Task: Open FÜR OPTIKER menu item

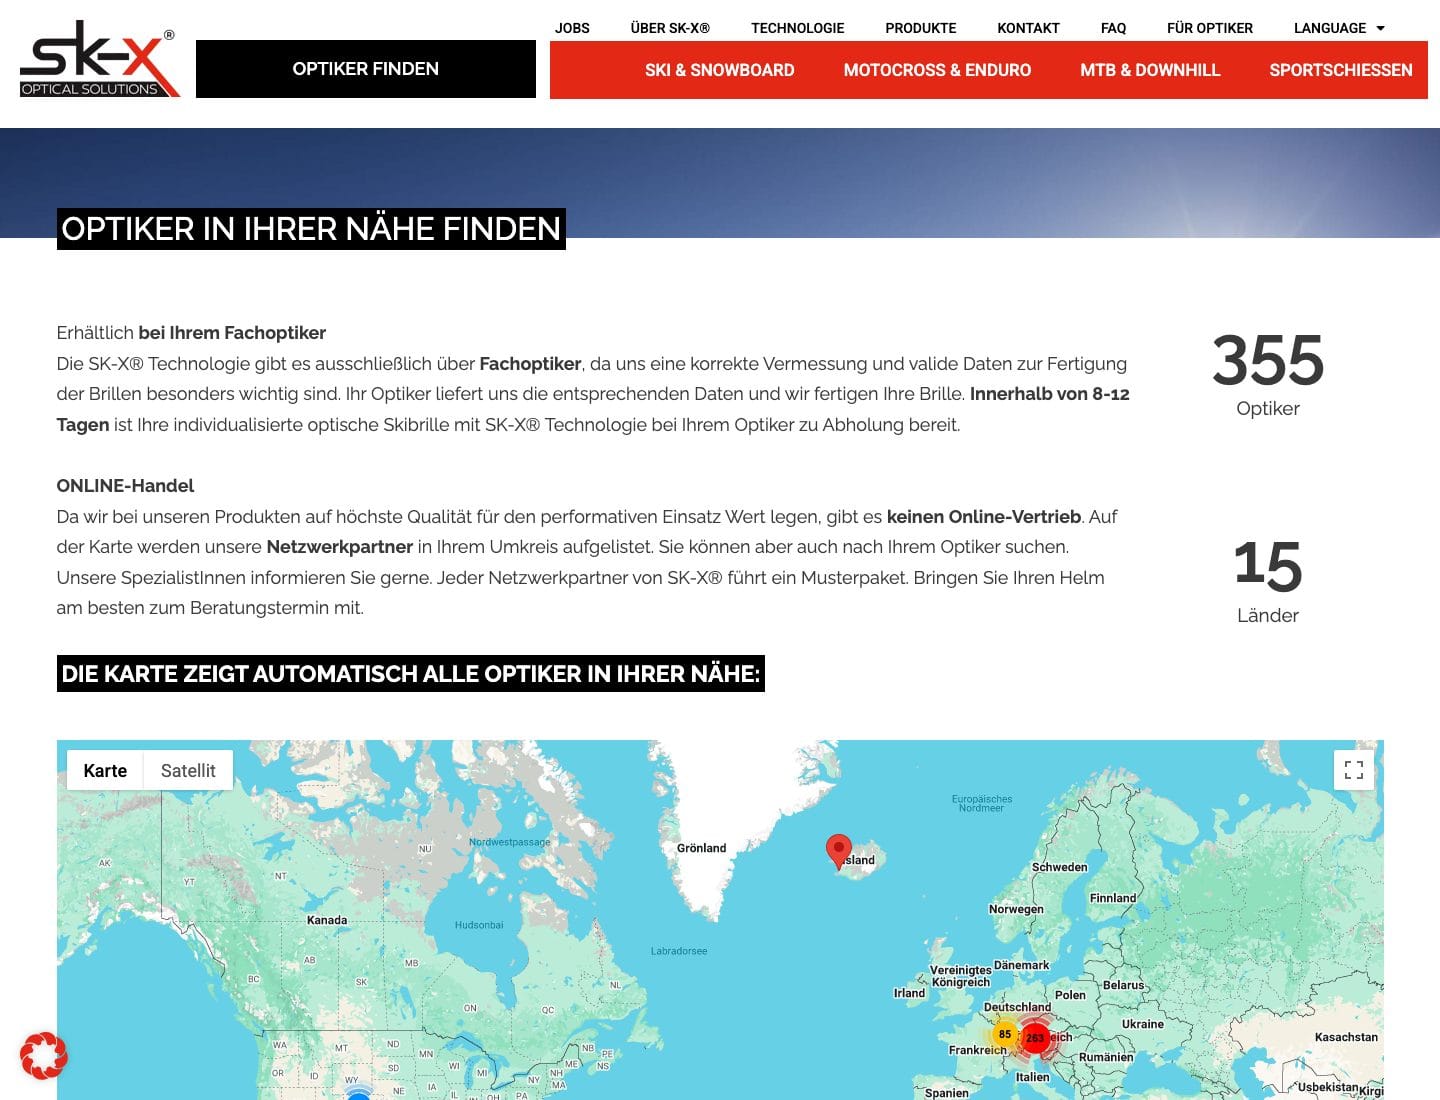Action: 1210,28
